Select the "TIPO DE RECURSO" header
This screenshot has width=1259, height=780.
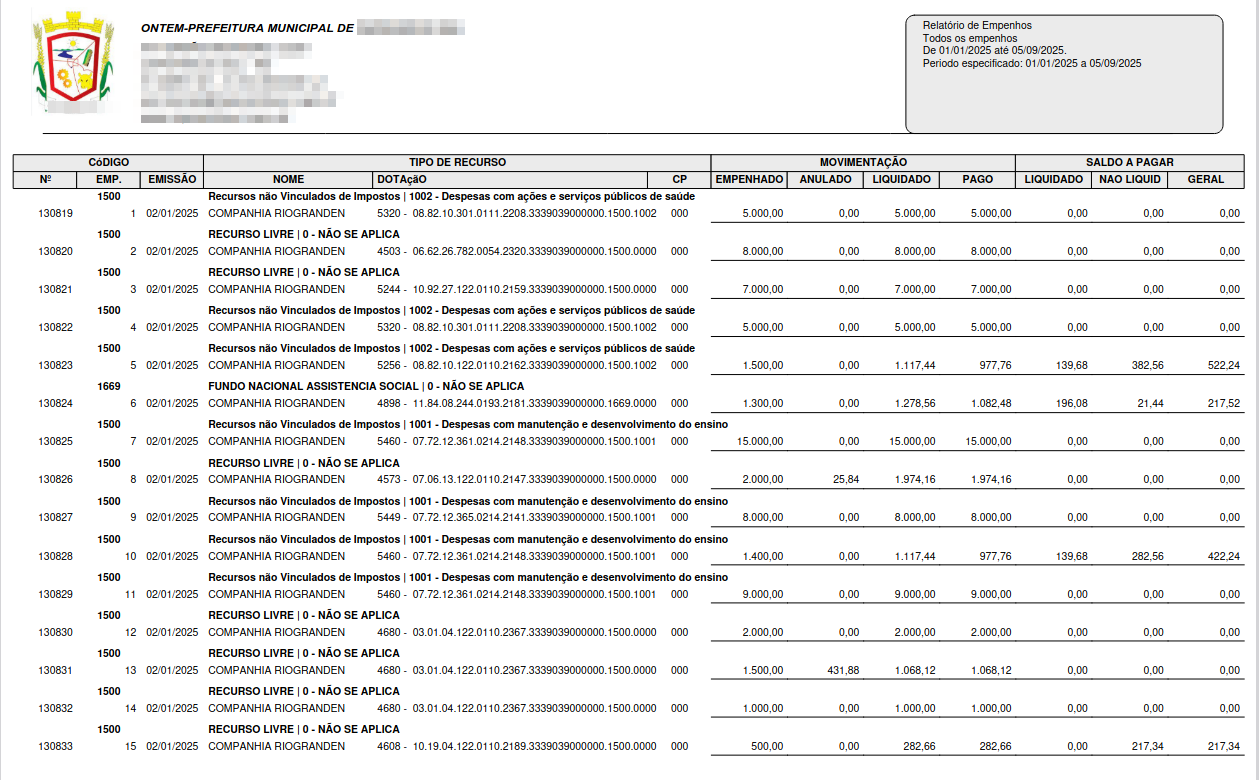coord(457,162)
